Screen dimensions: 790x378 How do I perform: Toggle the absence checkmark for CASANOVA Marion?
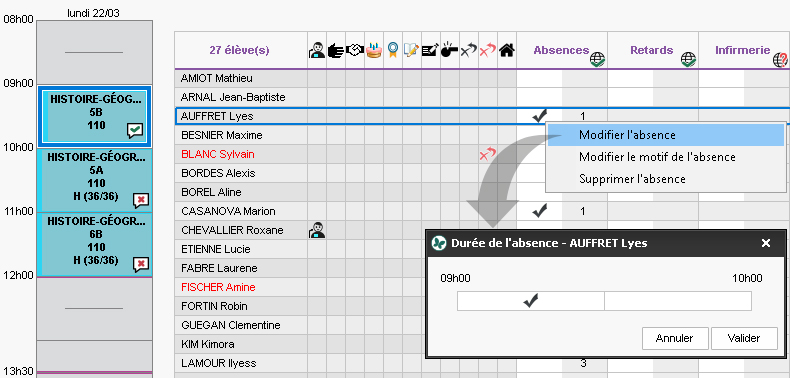tap(539, 211)
